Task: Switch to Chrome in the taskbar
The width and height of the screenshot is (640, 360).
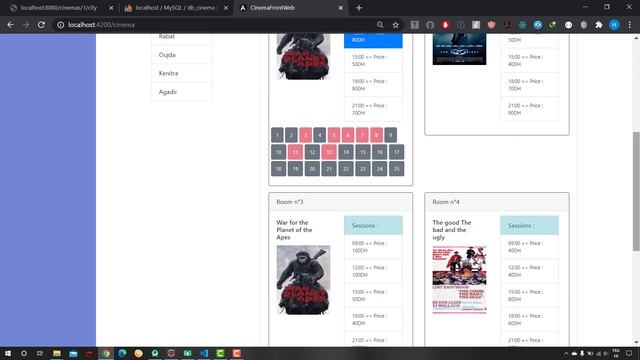Action: 106,353
